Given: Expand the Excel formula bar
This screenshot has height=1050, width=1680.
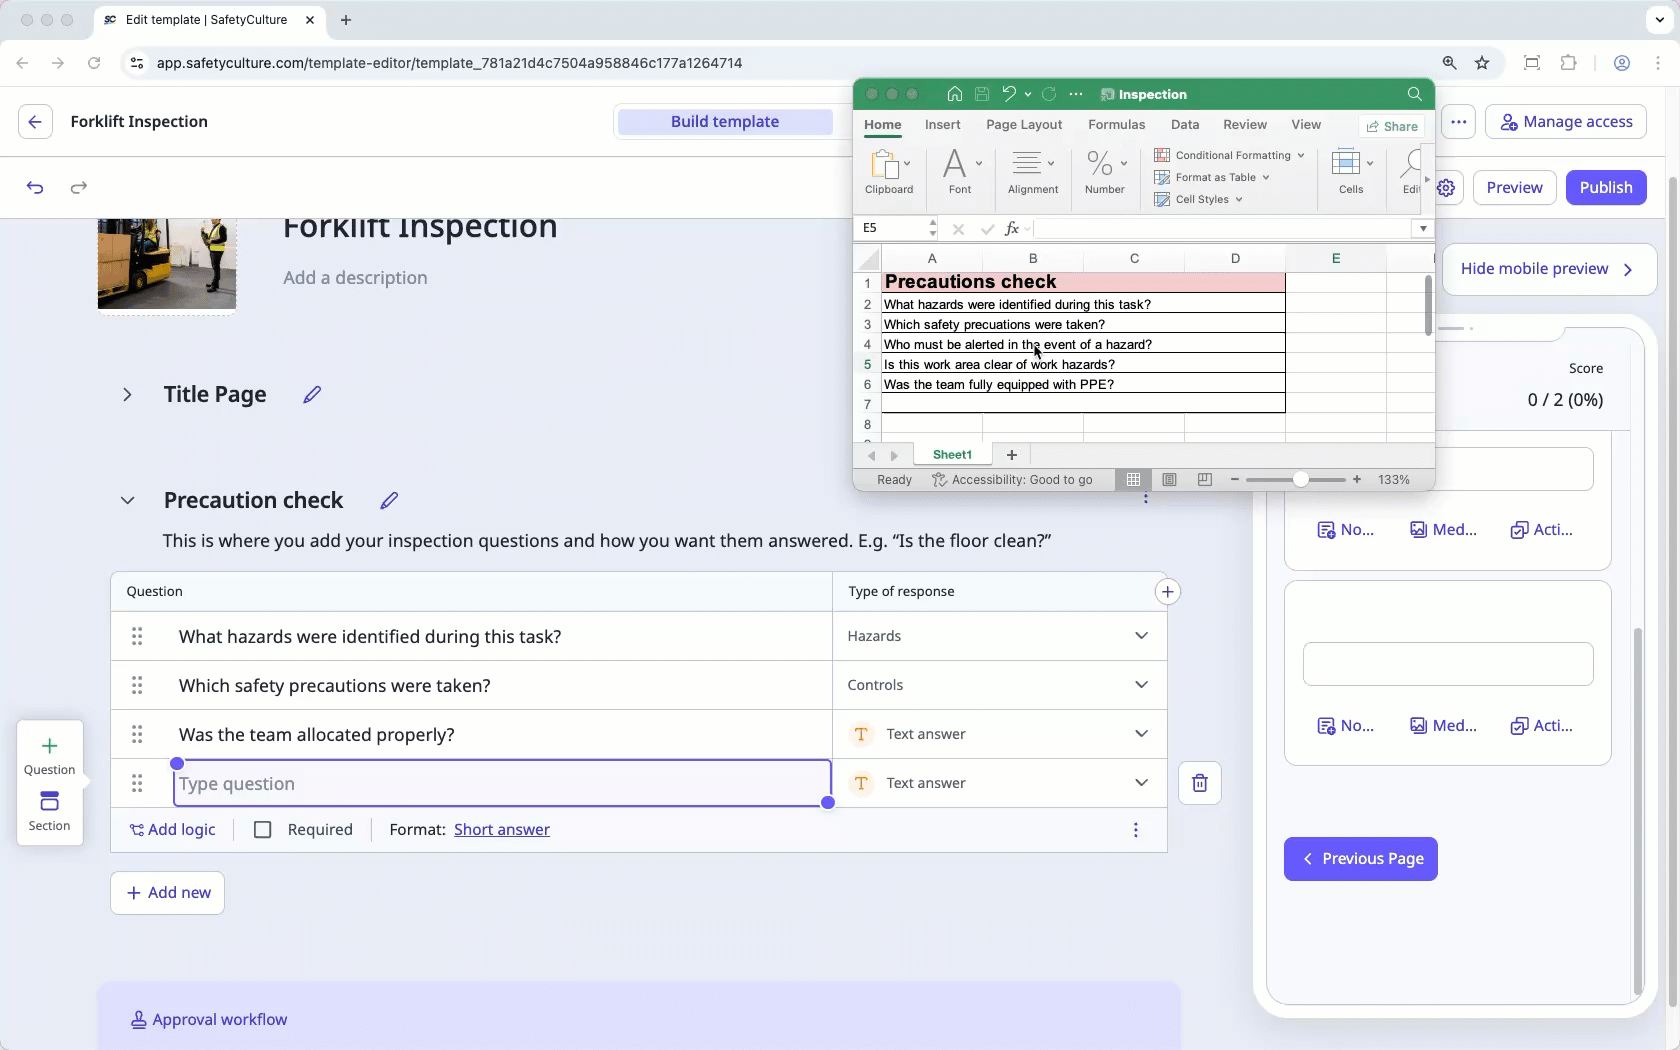Looking at the screenshot, I should (1423, 228).
